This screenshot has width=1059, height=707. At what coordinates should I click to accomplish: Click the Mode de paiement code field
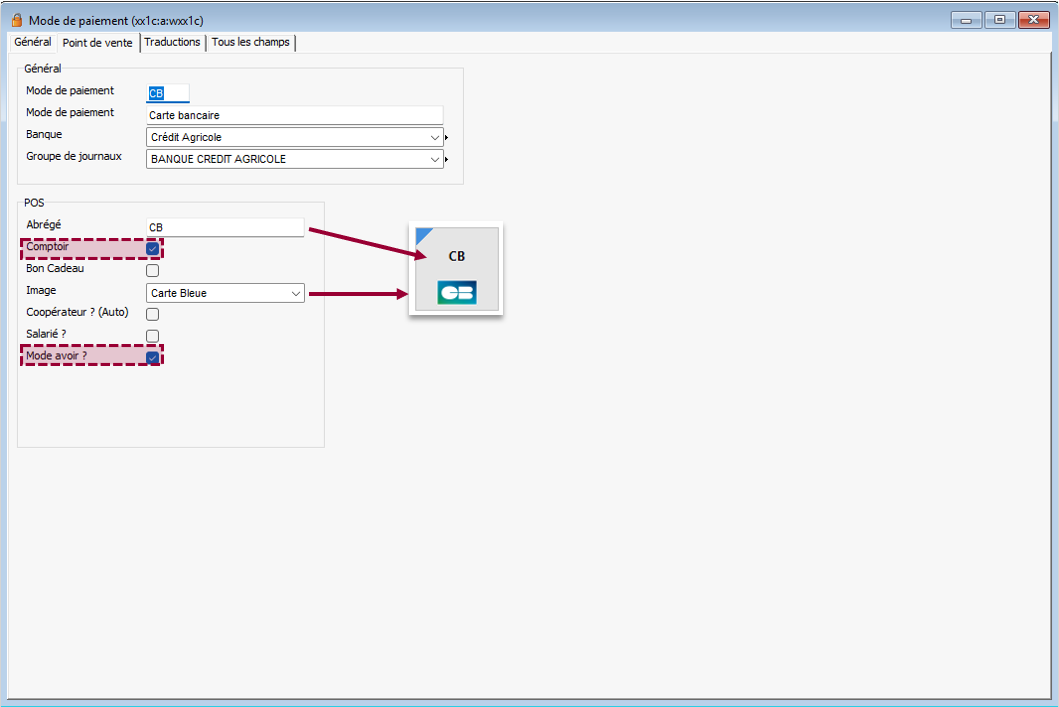[167, 93]
